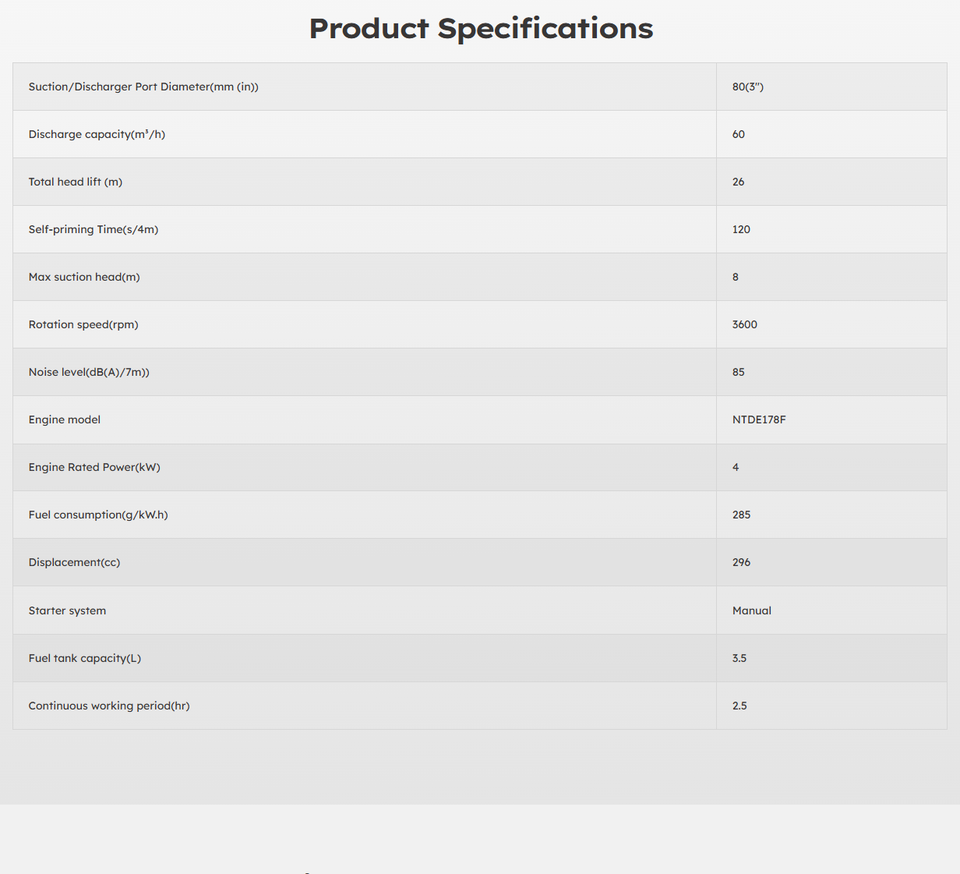This screenshot has width=960, height=874.
Task: Select the Manual starter system value
Action: [751, 610]
